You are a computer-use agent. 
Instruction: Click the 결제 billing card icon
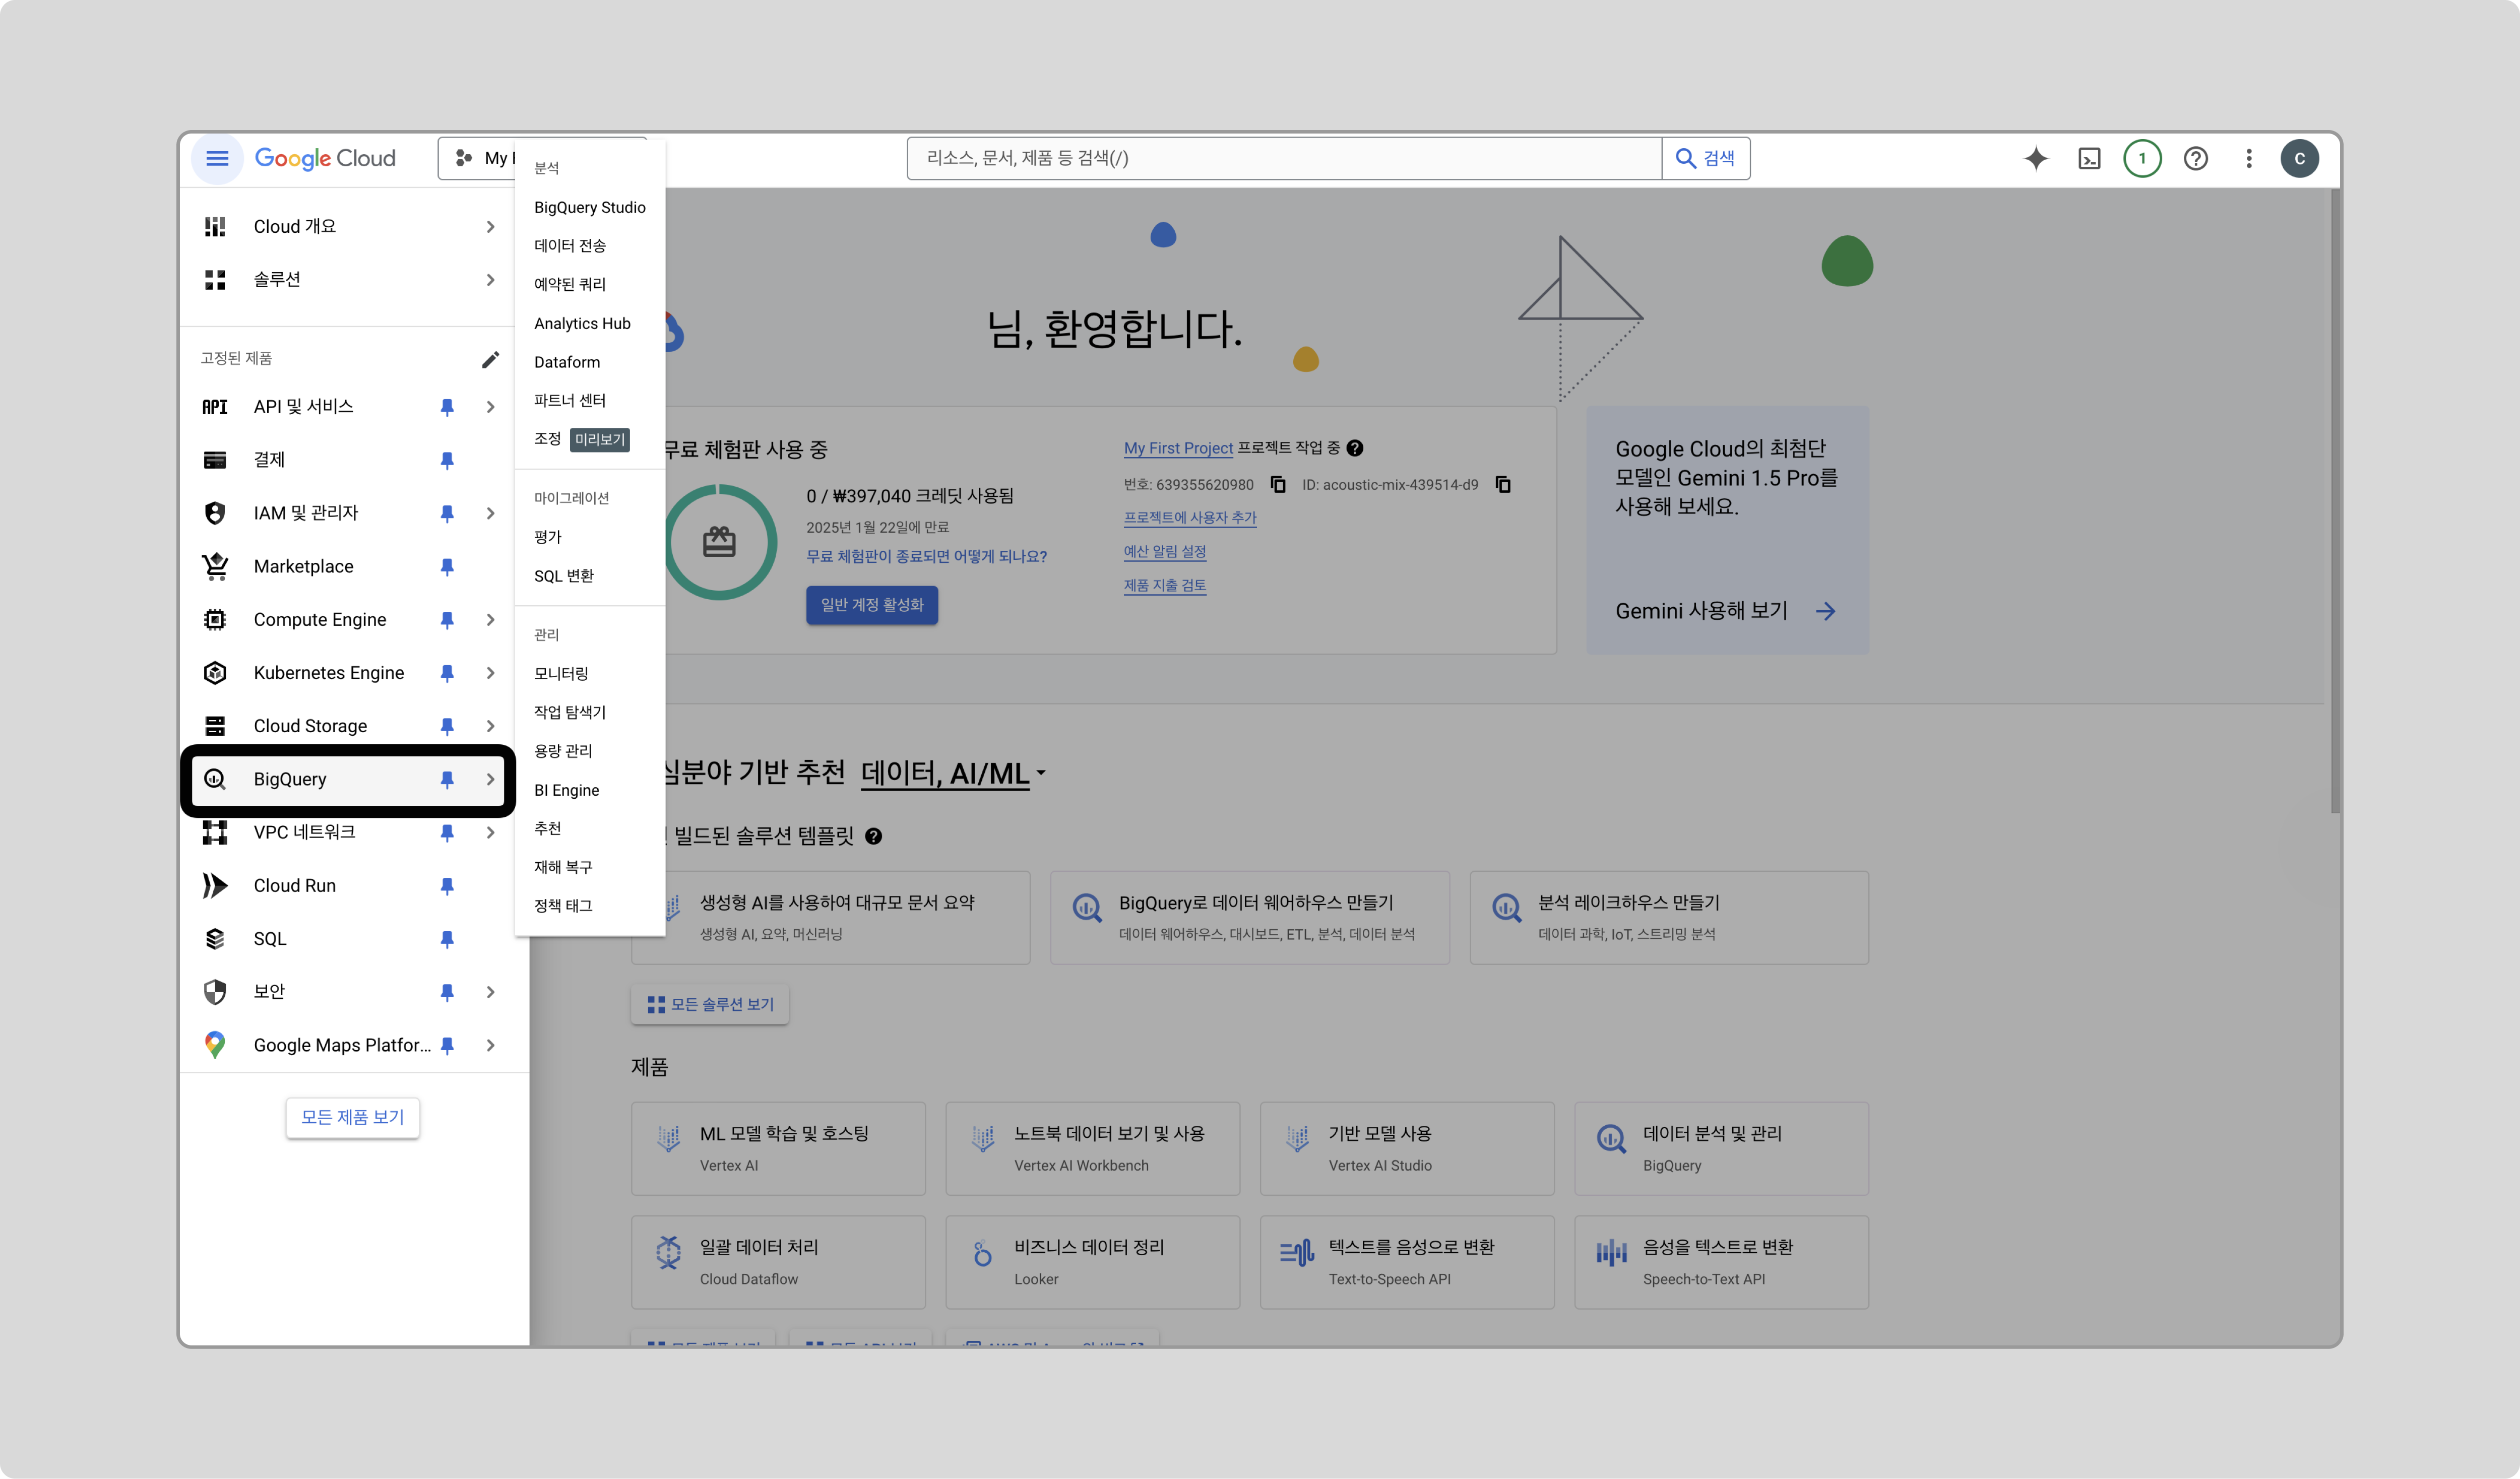click(215, 460)
